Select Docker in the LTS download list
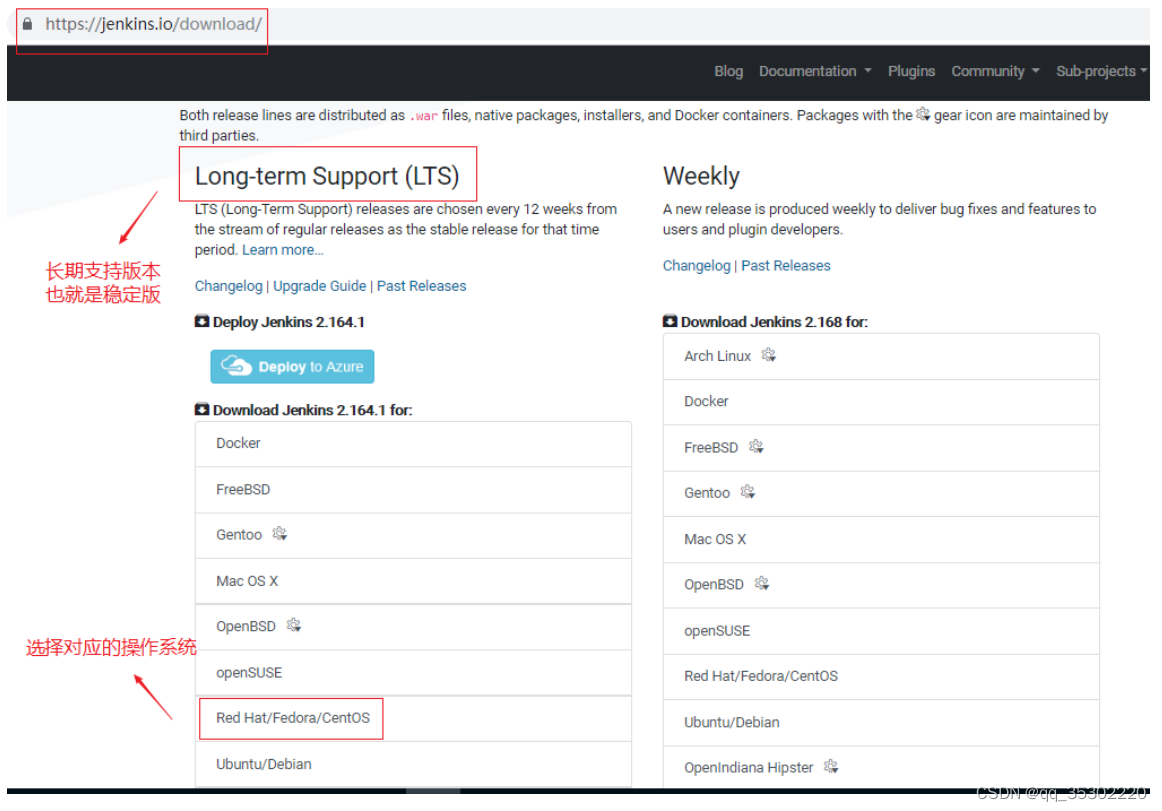The width and height of the screenshot is (1162, 811). pyautogui.click(x=413, y=443)
